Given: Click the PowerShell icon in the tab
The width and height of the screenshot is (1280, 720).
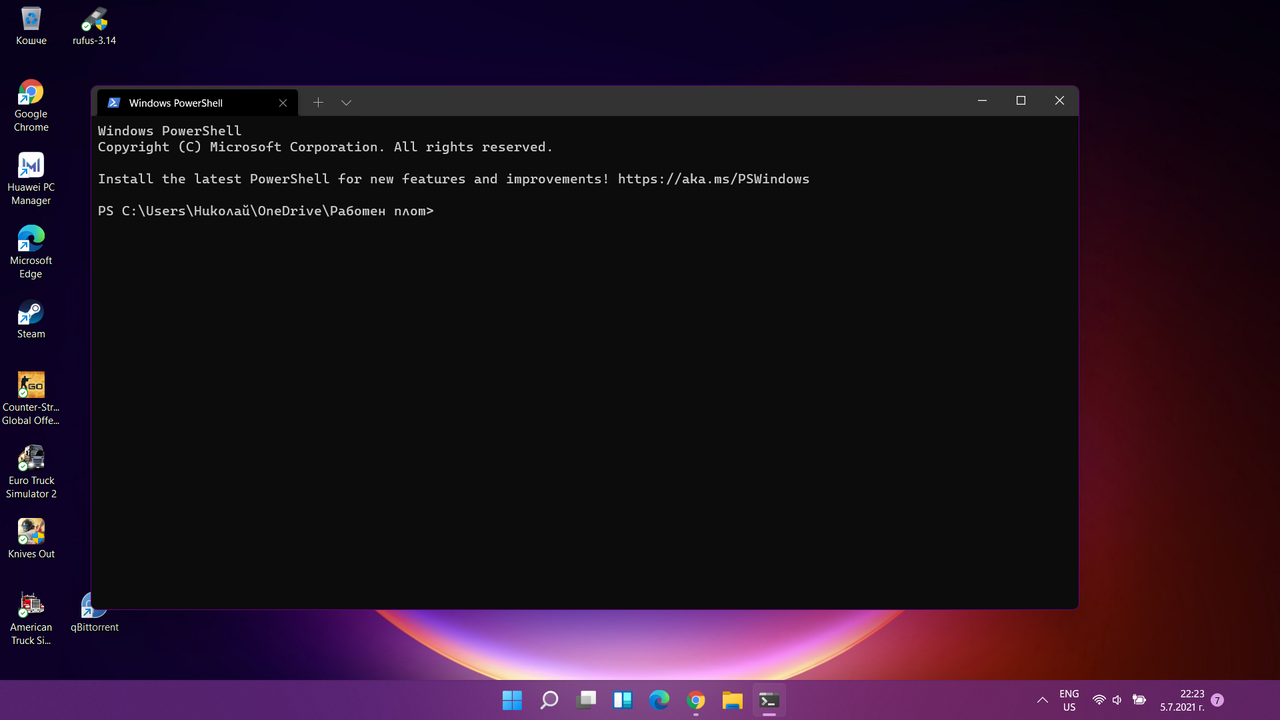Looking at the screenshot, I should pyautogui.click(x=114, y=103).
